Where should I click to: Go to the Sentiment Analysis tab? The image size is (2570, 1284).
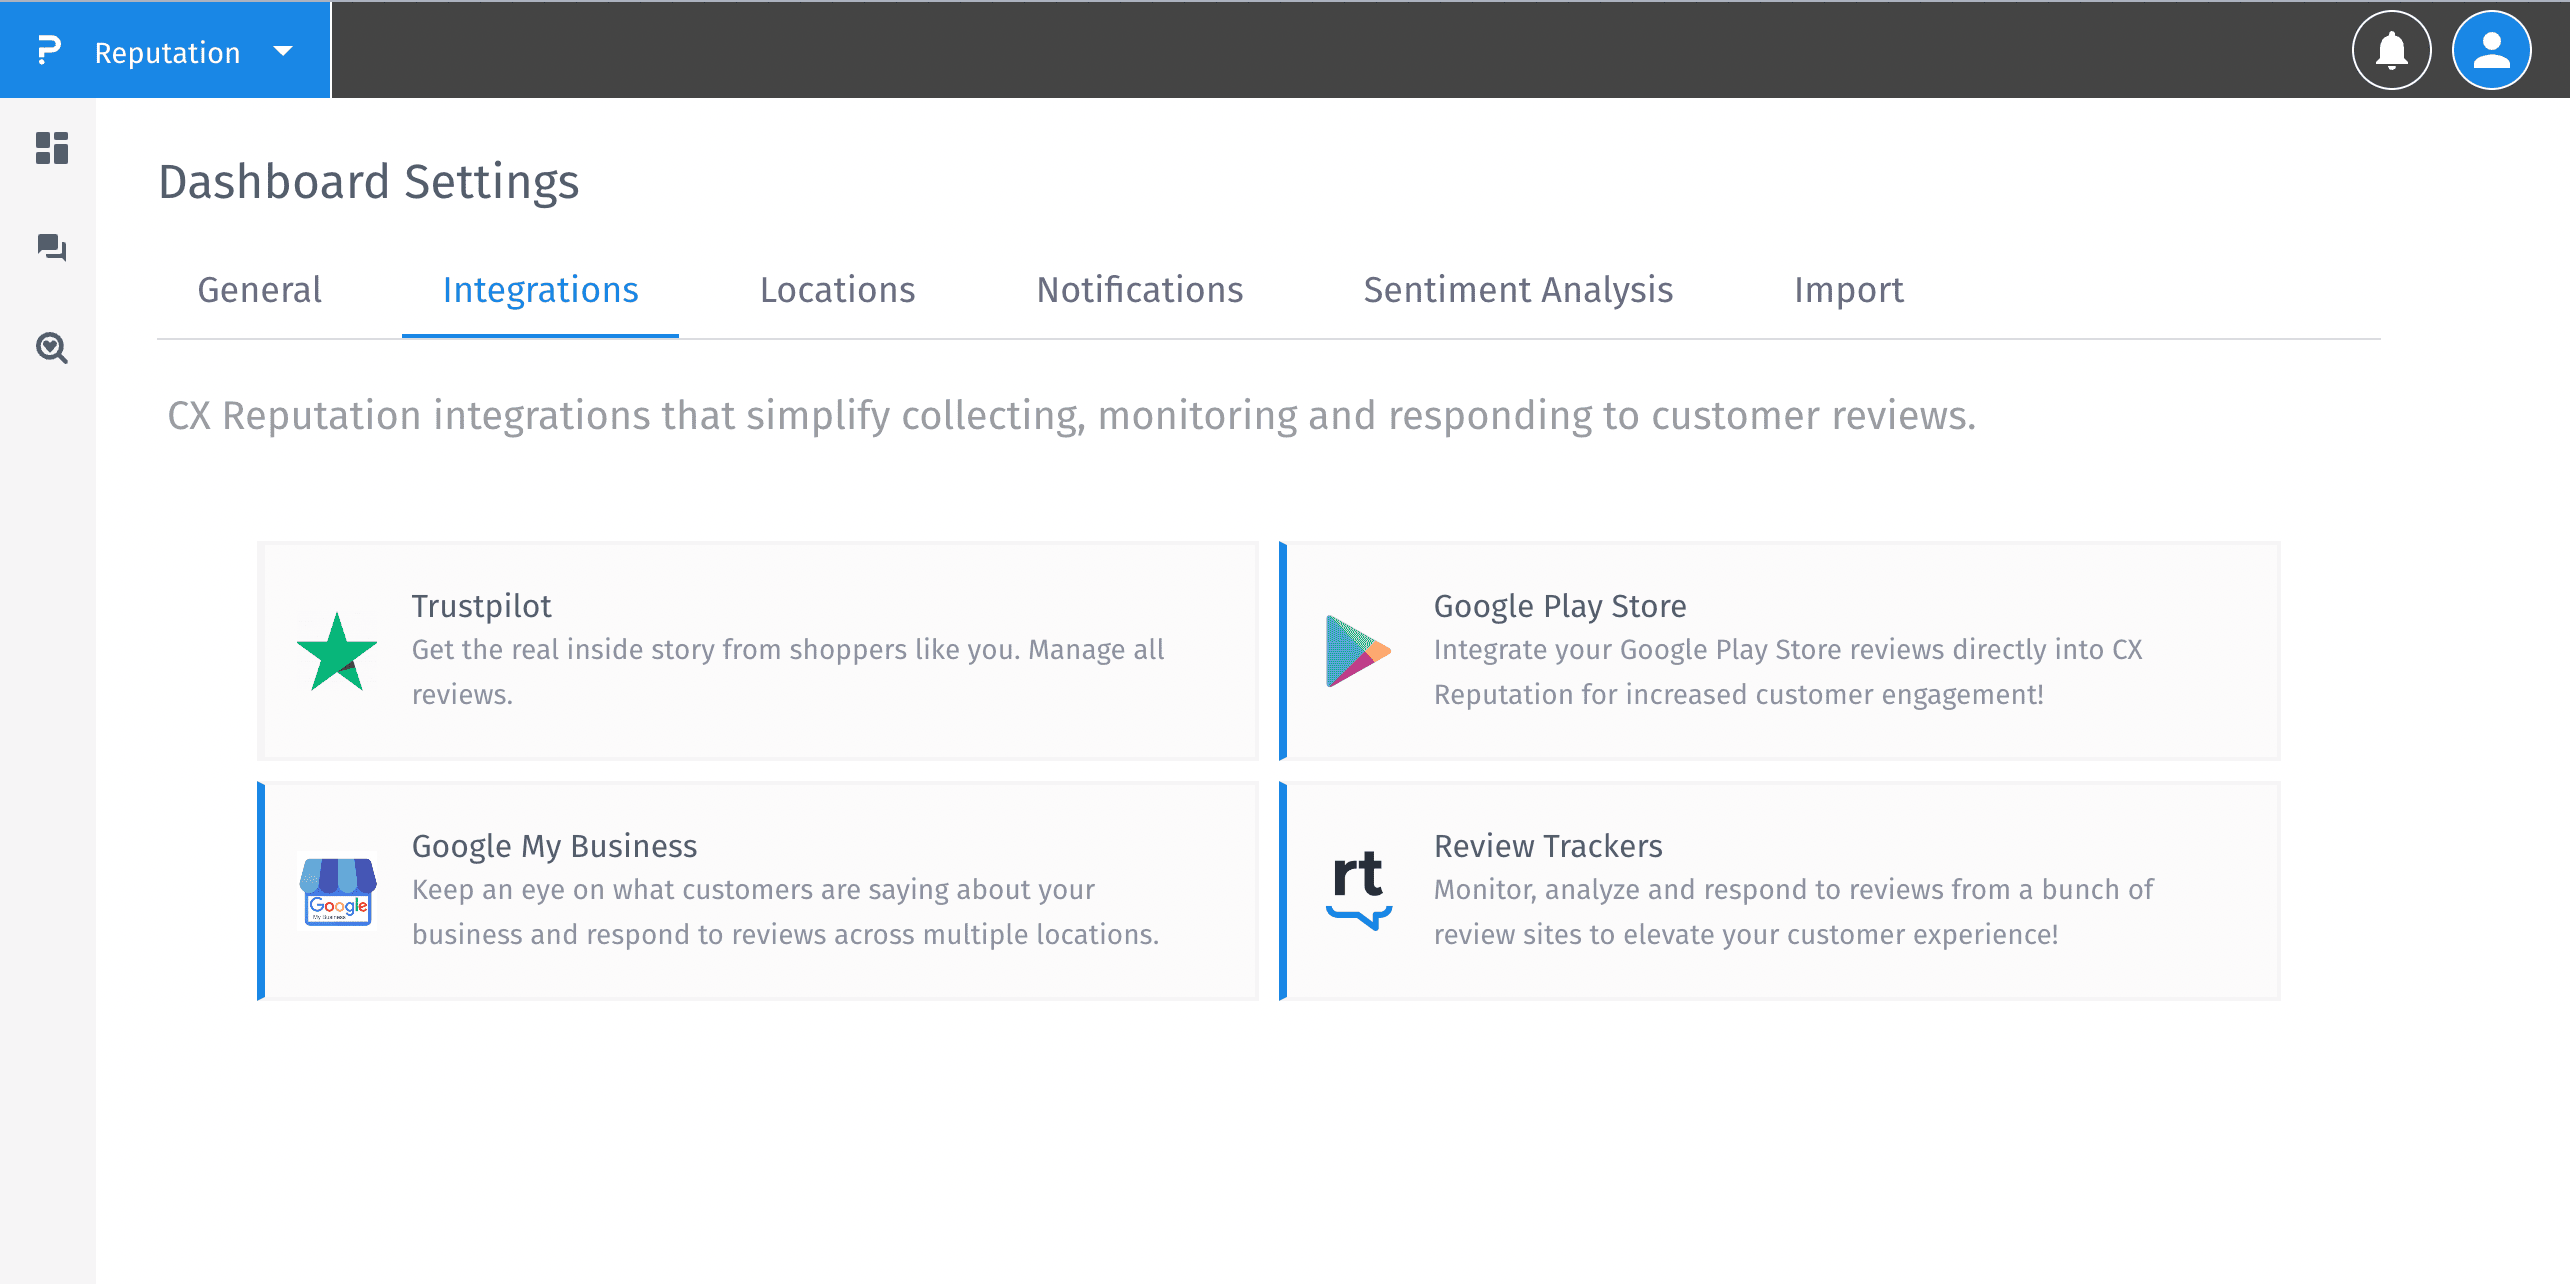[x=1517, y=290]
